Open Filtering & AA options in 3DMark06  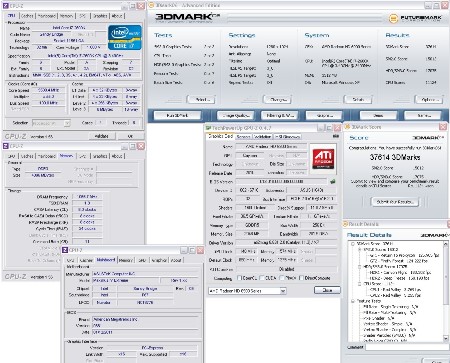click(280, 116)
